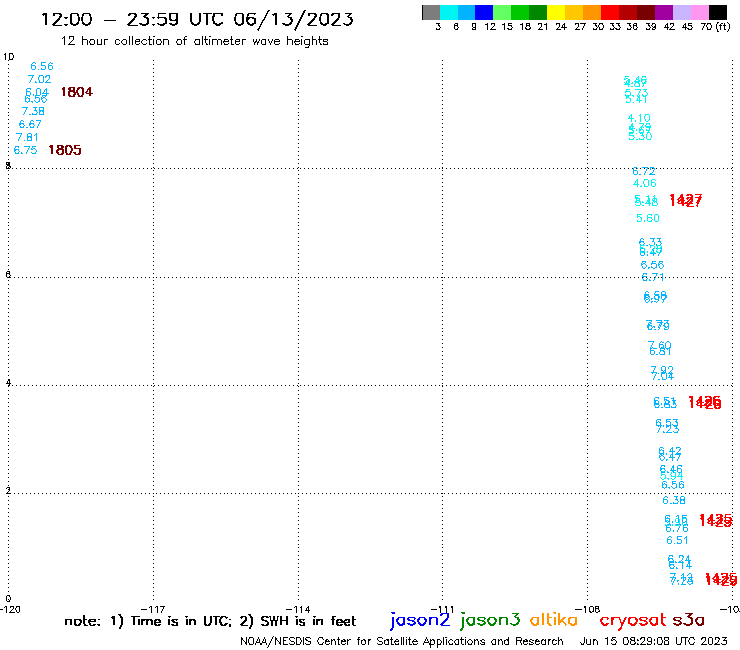Click the black swatch at legend end
This screenshot has width=740, height=650.
click(718, 12)
